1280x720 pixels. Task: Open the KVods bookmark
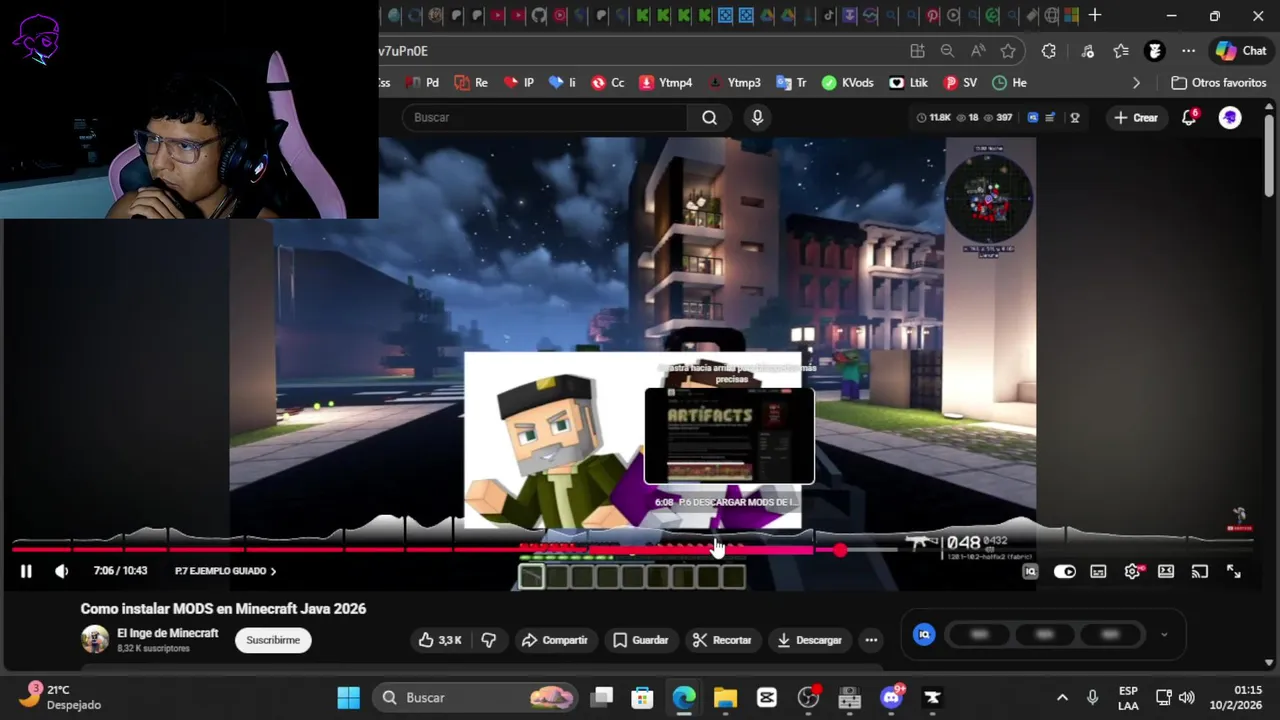pyautogui.click(x=848, y=83)
